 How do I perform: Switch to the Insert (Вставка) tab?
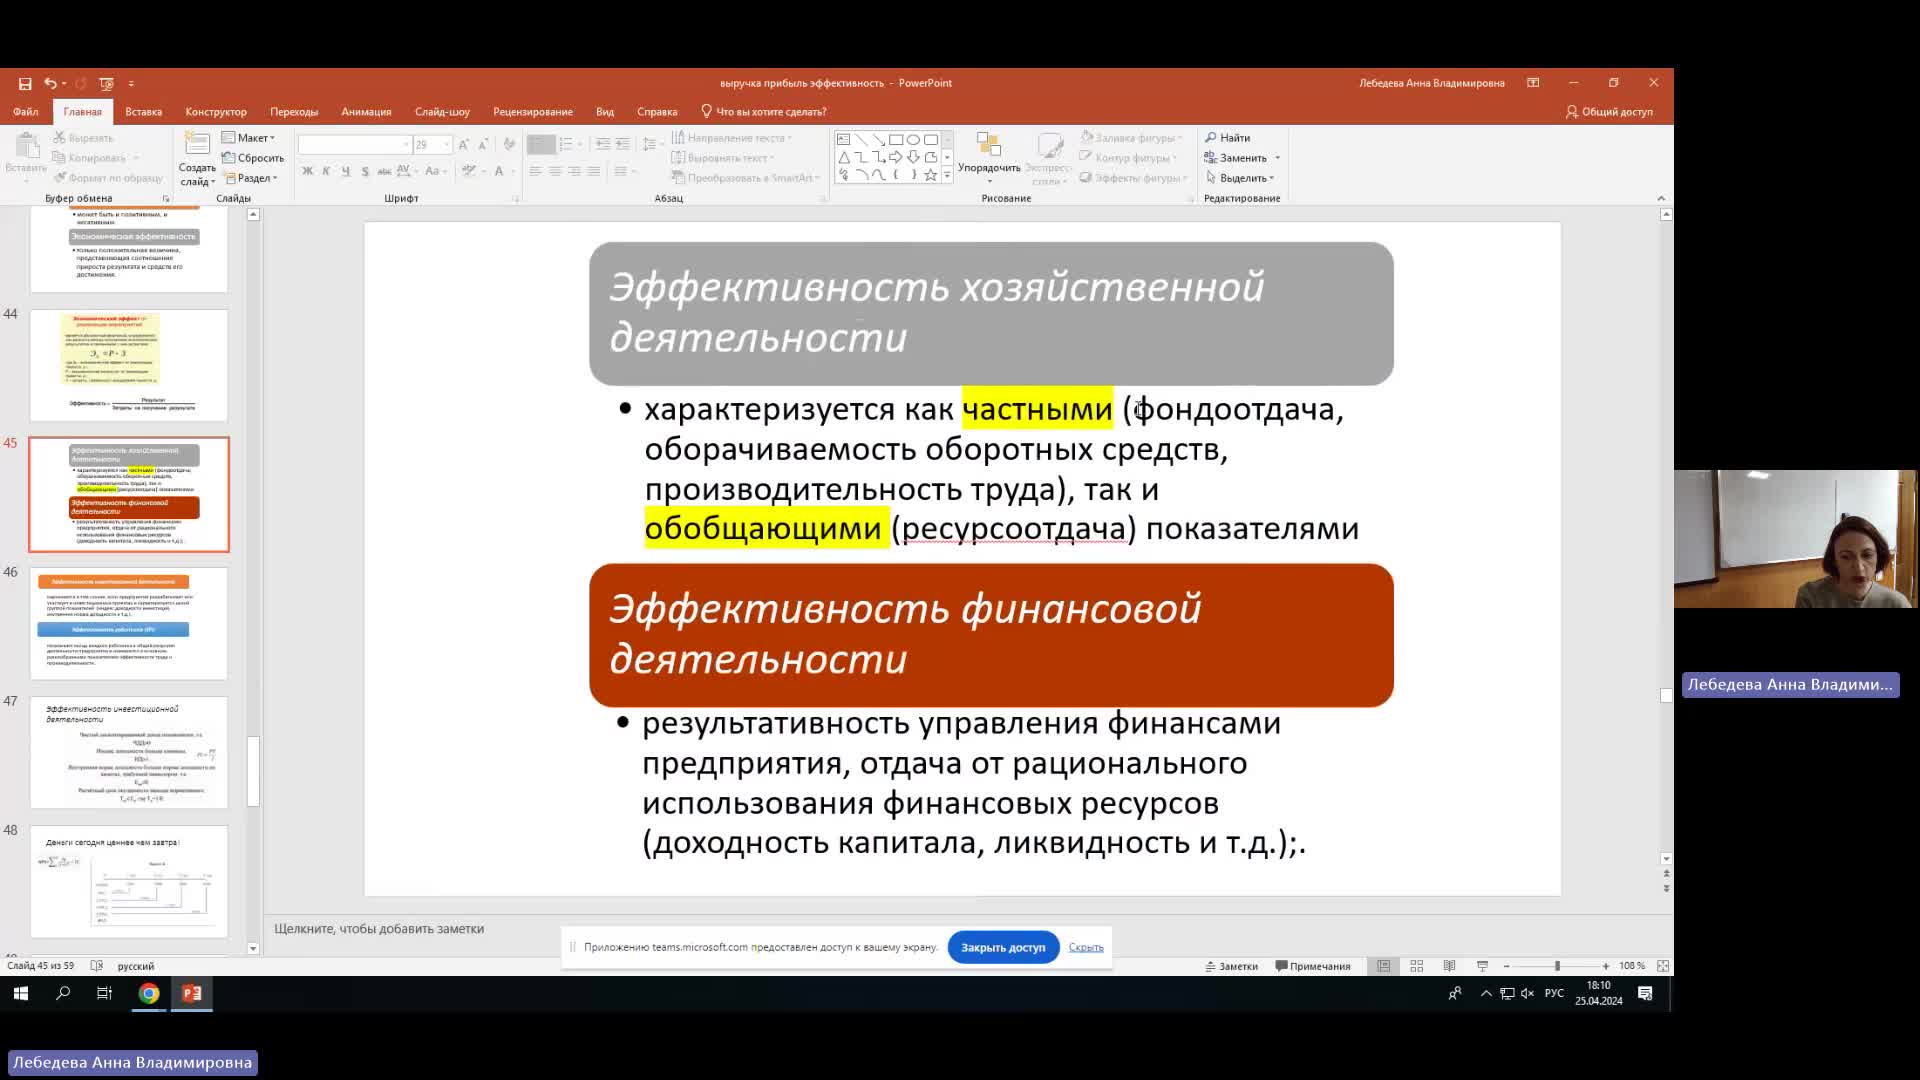(143, 112)
